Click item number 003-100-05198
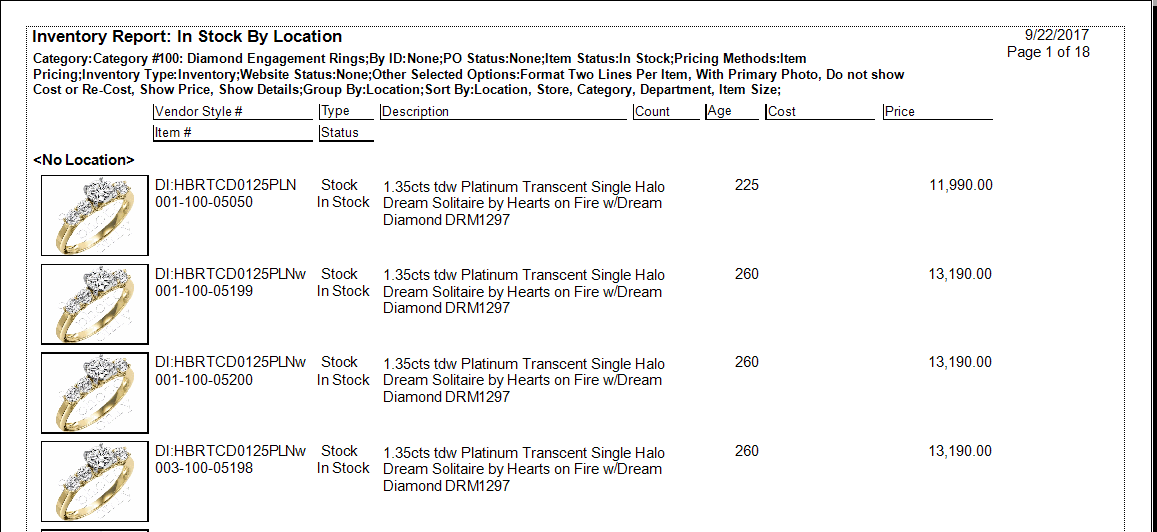 pos(204,468)
